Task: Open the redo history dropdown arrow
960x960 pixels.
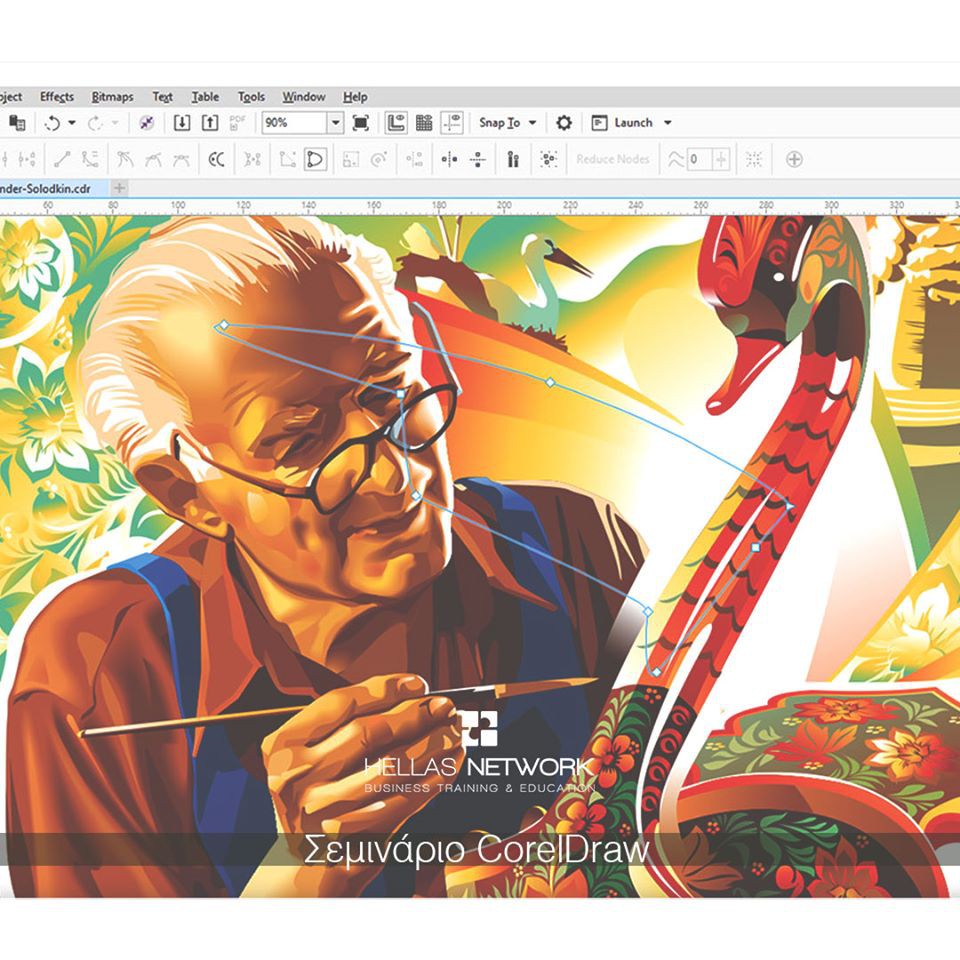Action: (114, 123)
